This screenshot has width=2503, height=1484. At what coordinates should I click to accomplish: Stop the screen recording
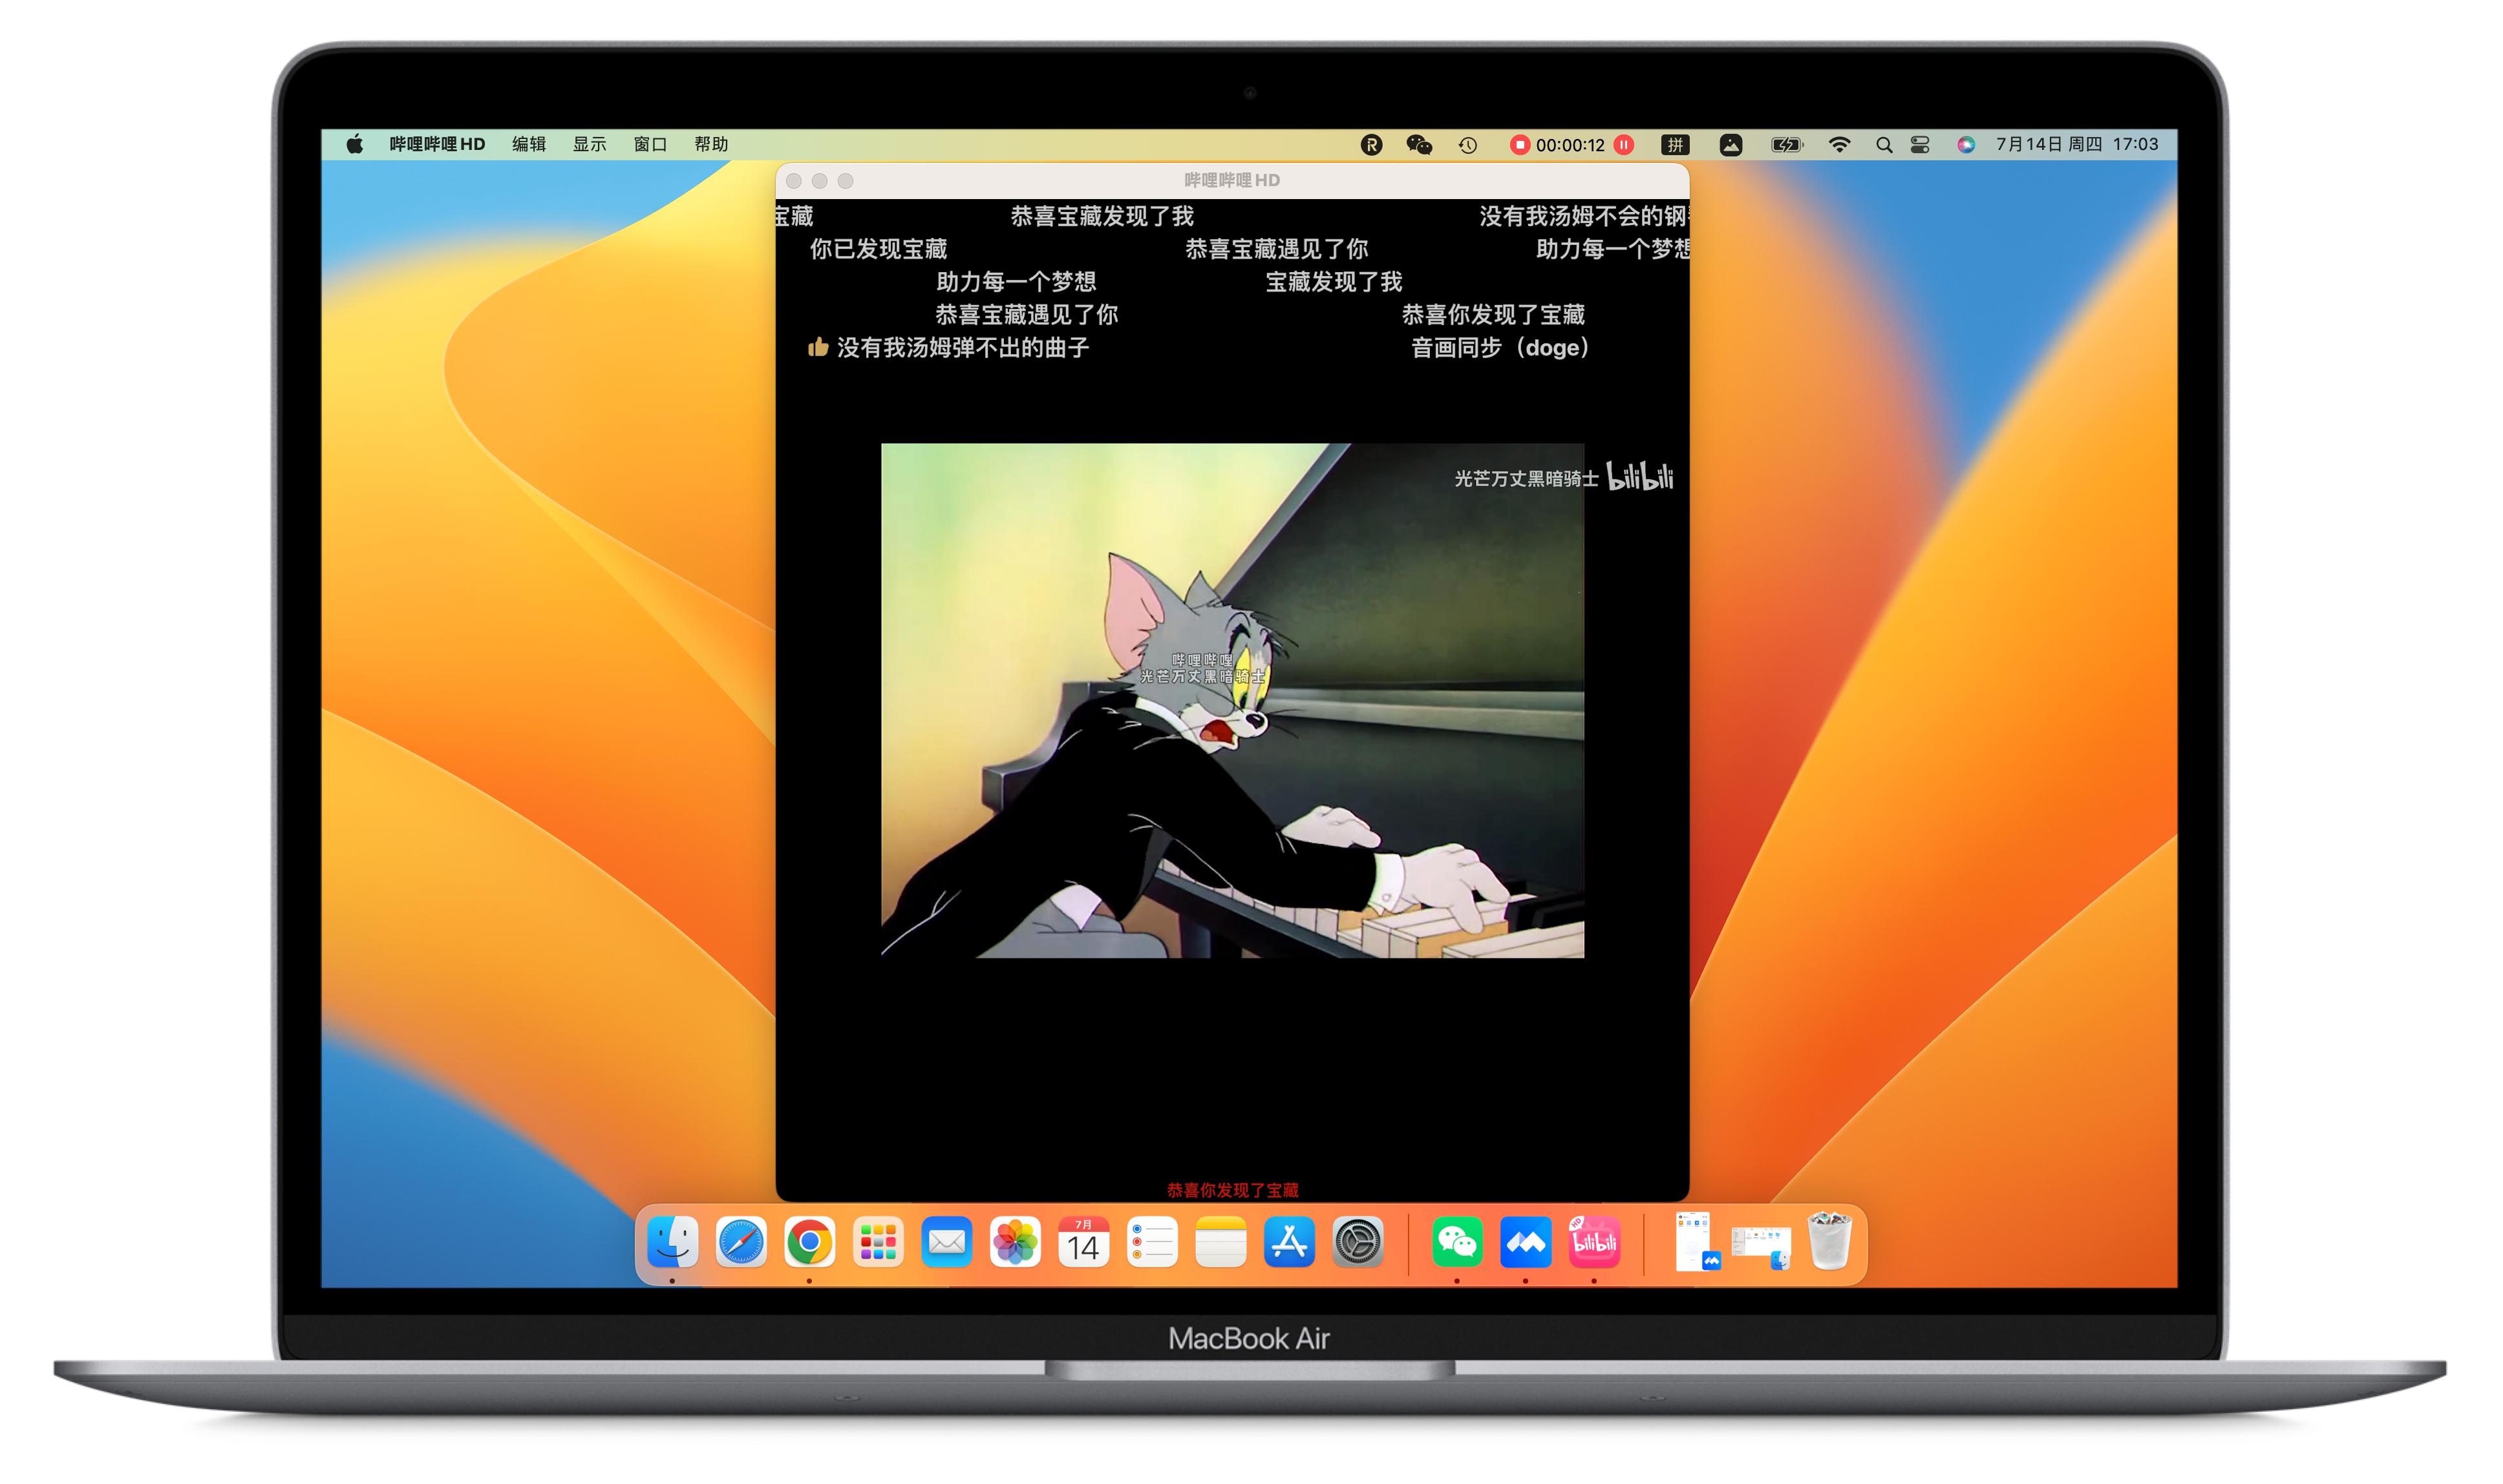point(1520,145)
